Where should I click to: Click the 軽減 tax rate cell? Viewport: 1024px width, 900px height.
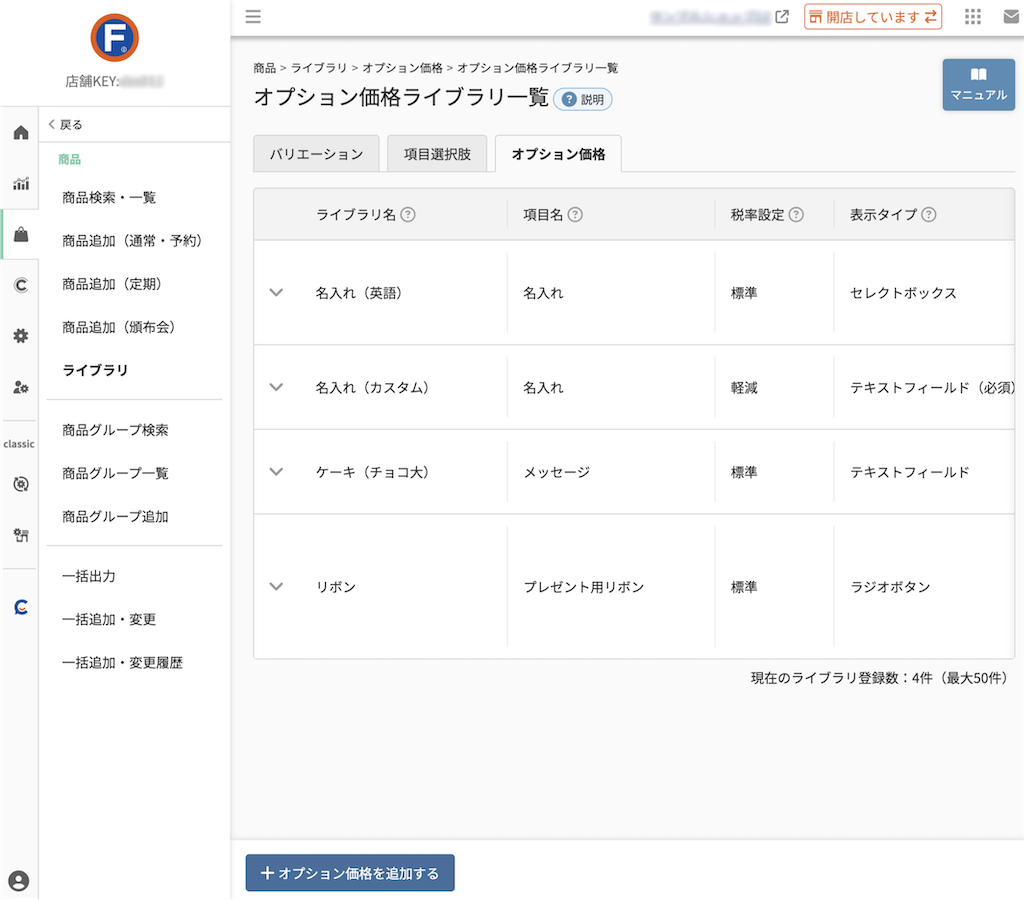click(744, 388)
